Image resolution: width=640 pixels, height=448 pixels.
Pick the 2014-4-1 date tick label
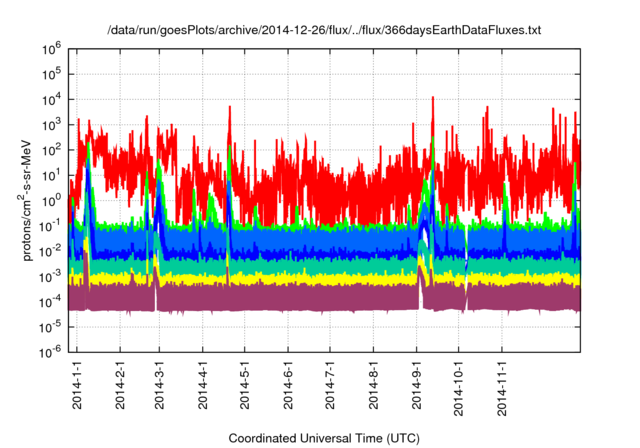pyautogui.click(x=203, y=384)
